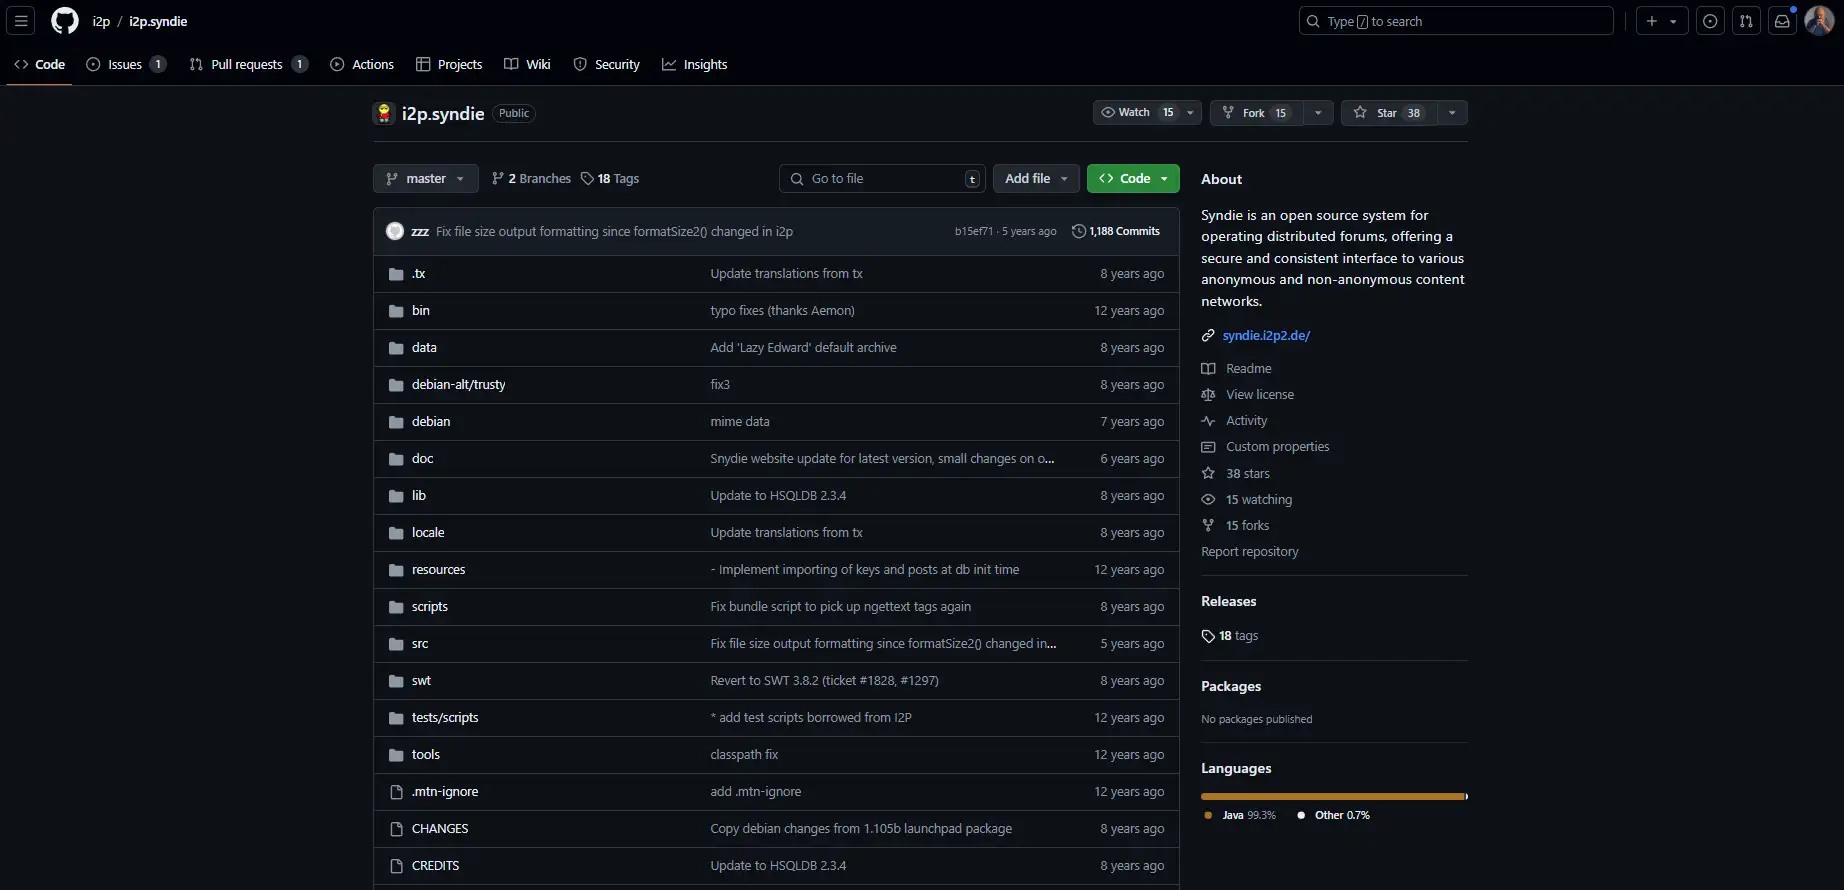View the 18 Tags link near branches
This screenshot has height=890, width=1844.
(x=610, y=178)
